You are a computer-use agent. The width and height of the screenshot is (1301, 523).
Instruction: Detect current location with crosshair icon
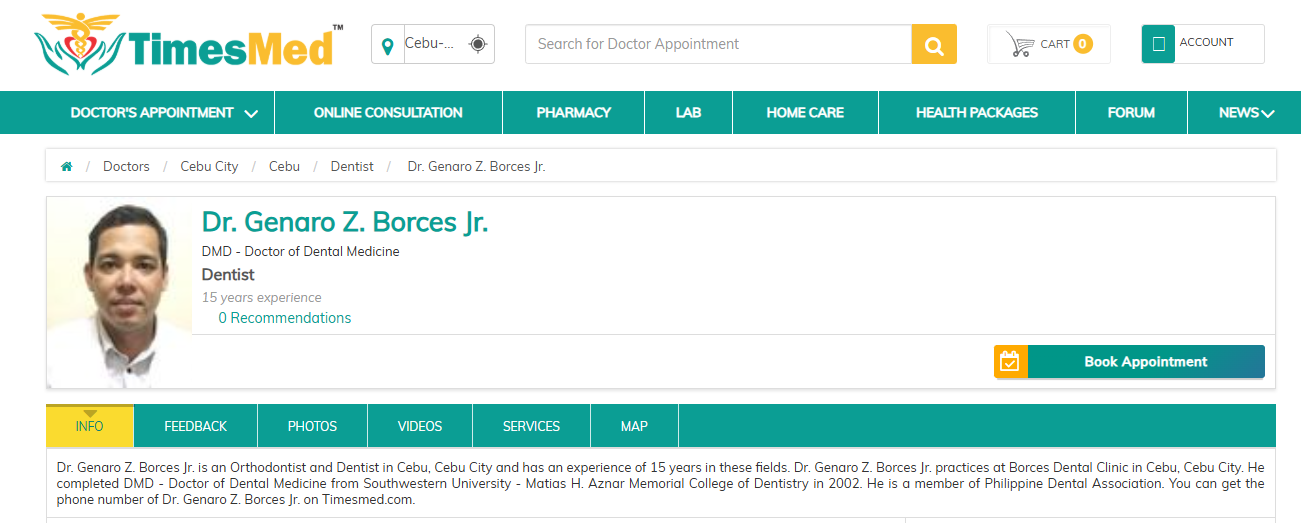click(x=478, y=44)
